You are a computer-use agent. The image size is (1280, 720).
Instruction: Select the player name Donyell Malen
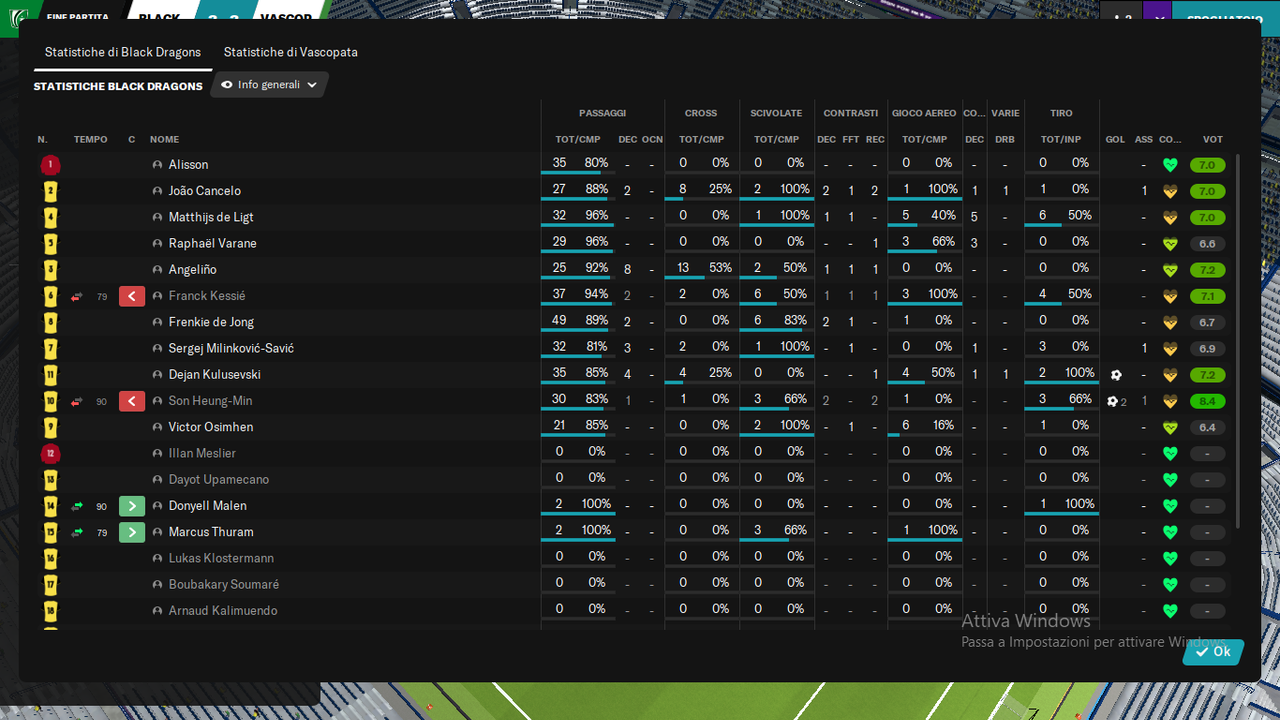[x=207, y=506]
